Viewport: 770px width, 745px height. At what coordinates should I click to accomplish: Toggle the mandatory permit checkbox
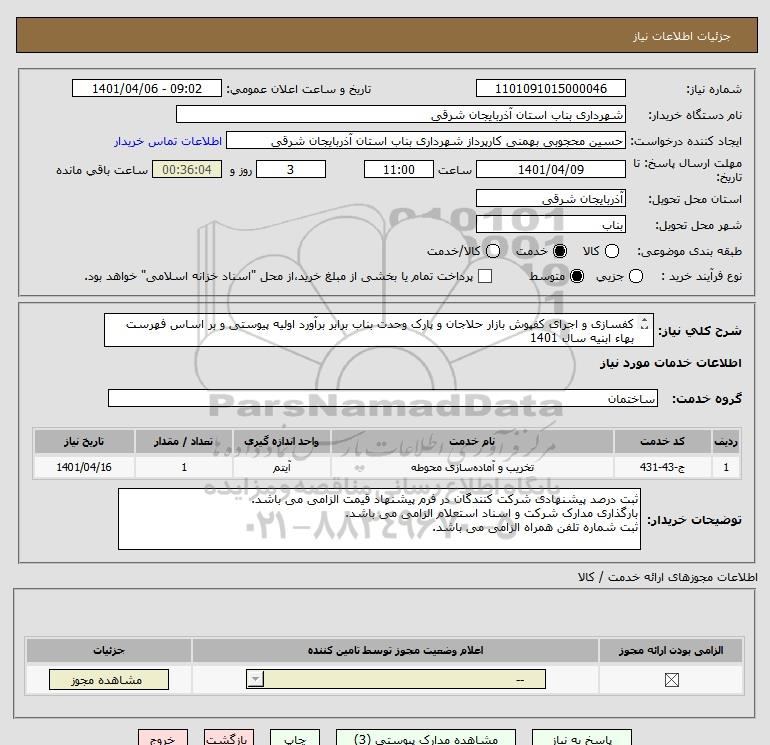point(671,680)
